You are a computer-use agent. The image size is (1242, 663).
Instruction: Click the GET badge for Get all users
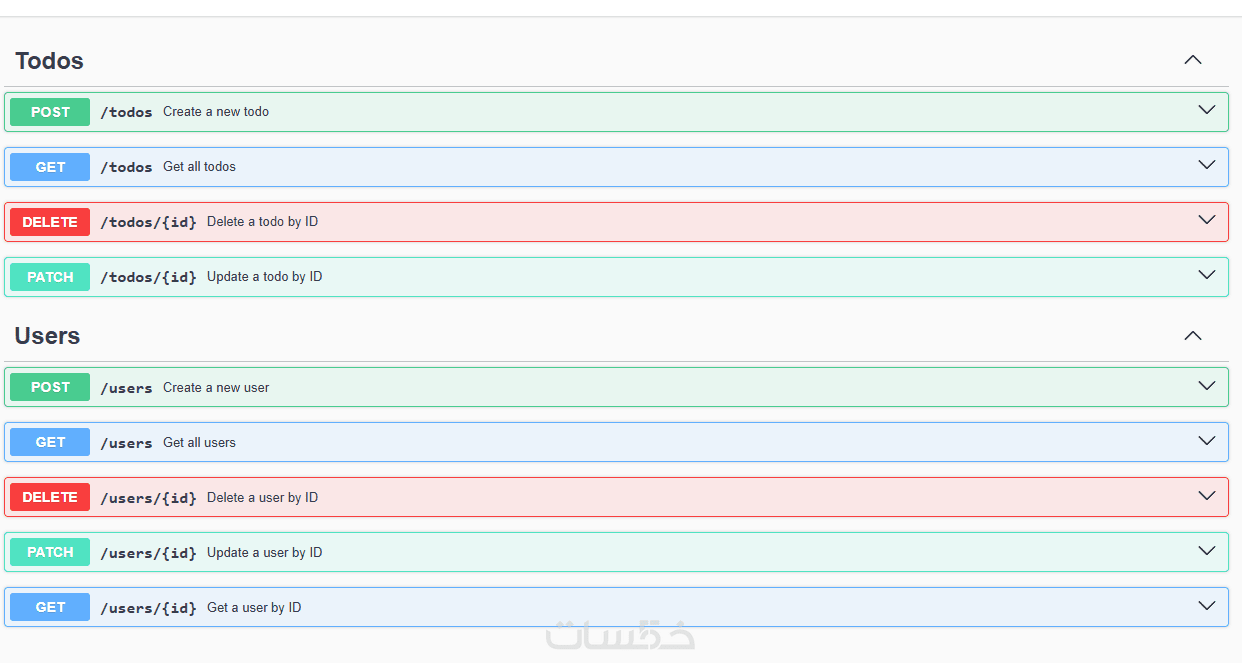(x=50, y=442)
